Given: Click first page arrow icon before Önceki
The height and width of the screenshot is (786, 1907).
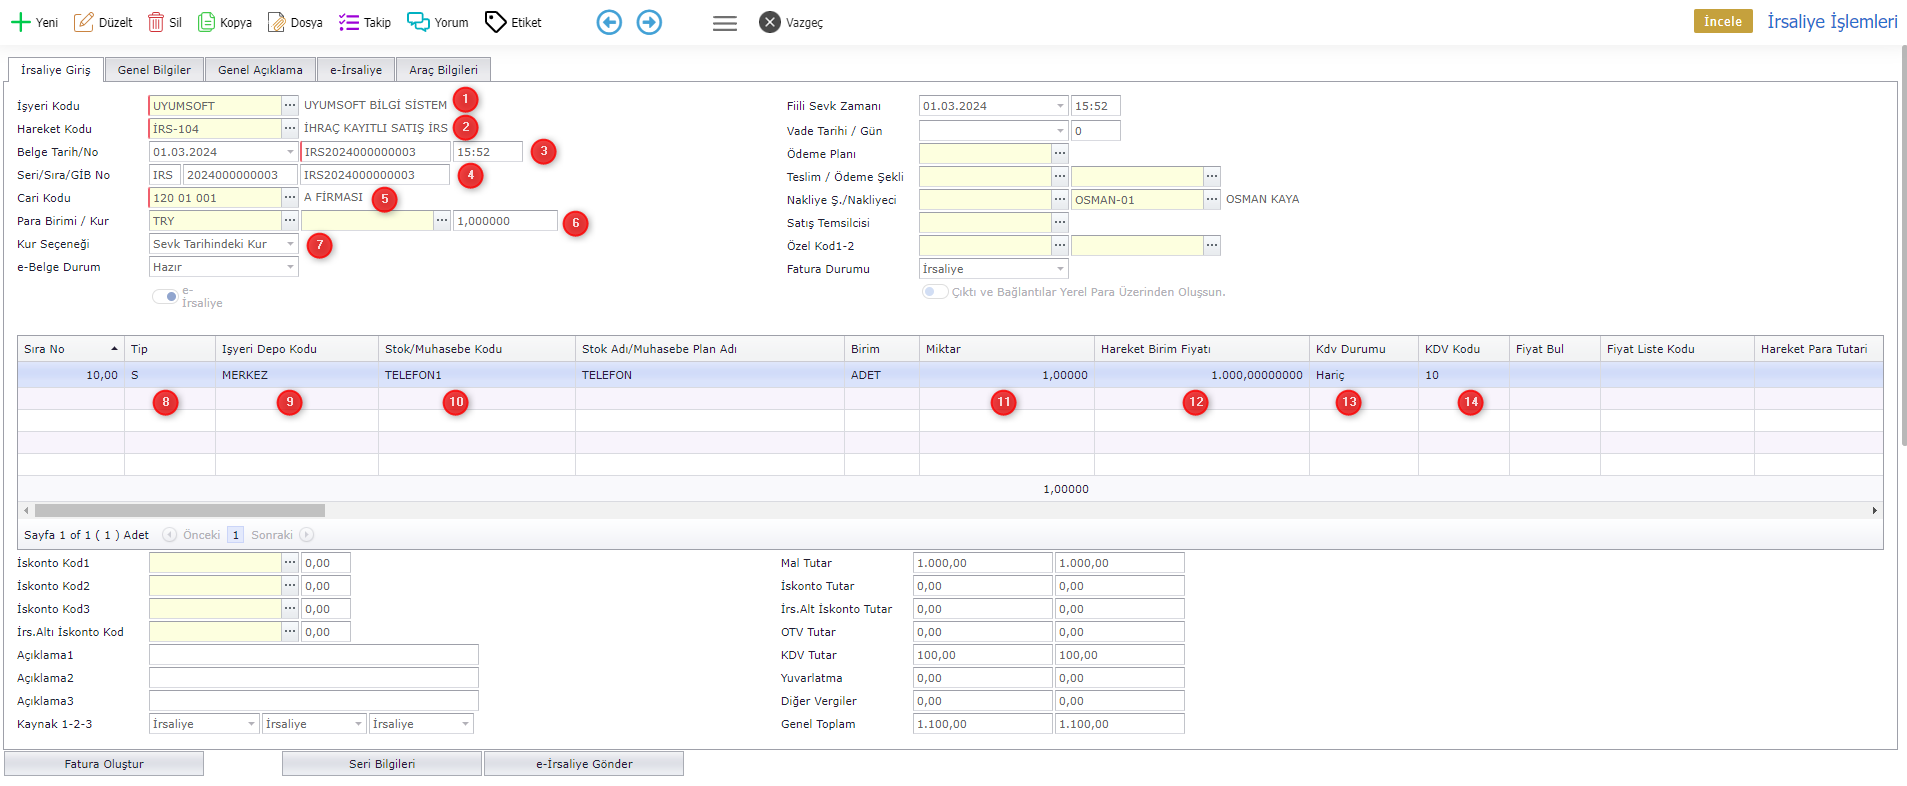Looking at the screenshot, I should click(170, 535).
